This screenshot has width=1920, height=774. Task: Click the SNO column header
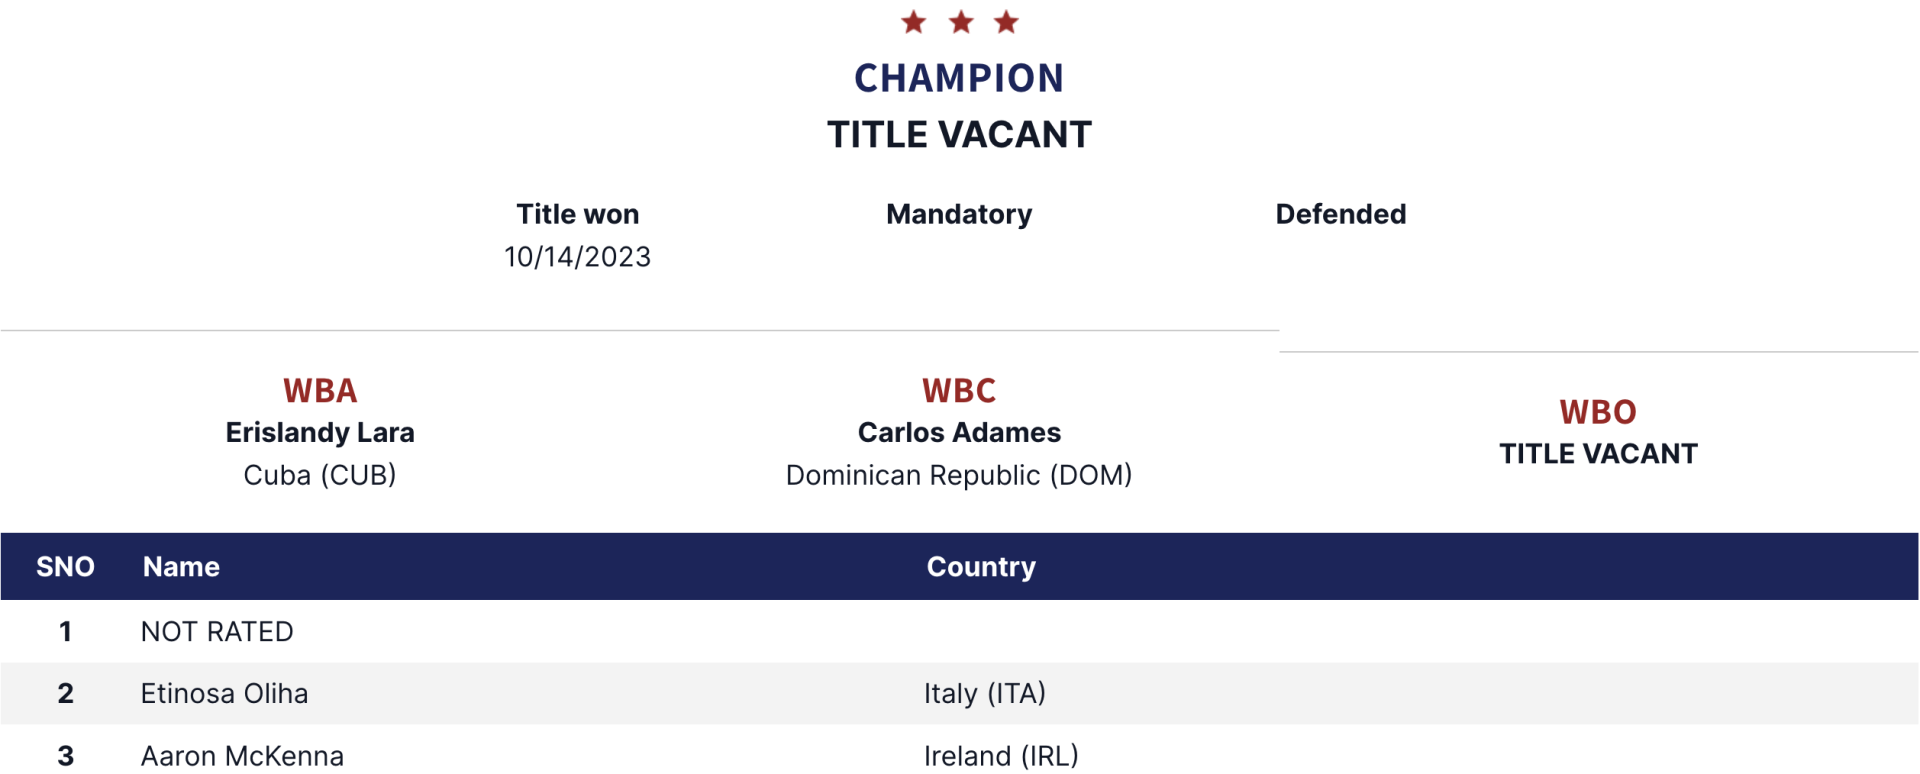point(65,567)
